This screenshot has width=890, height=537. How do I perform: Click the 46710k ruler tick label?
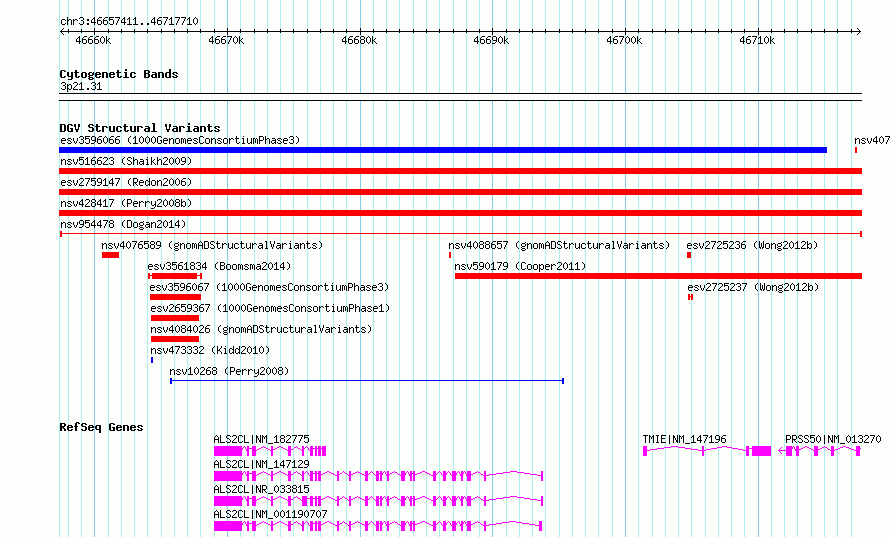757,40
